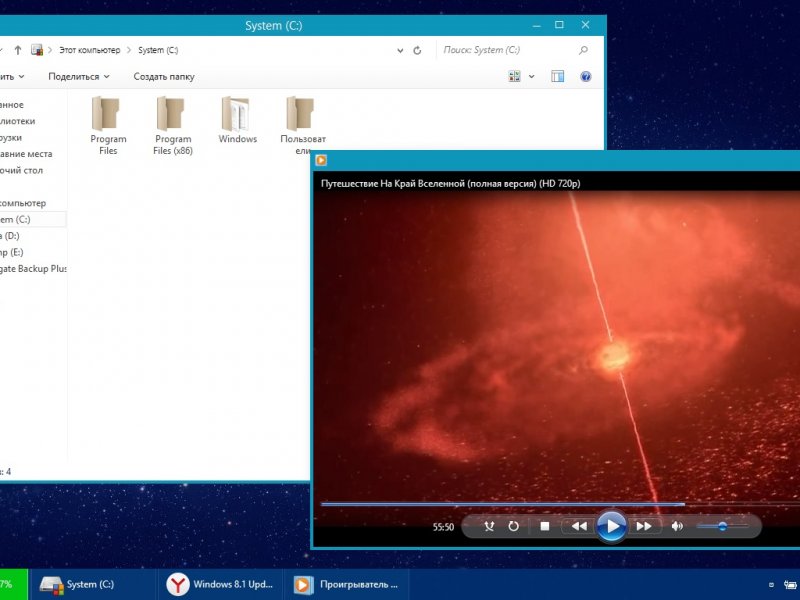Change the folder view layout icon

click(x=514, y=77)
